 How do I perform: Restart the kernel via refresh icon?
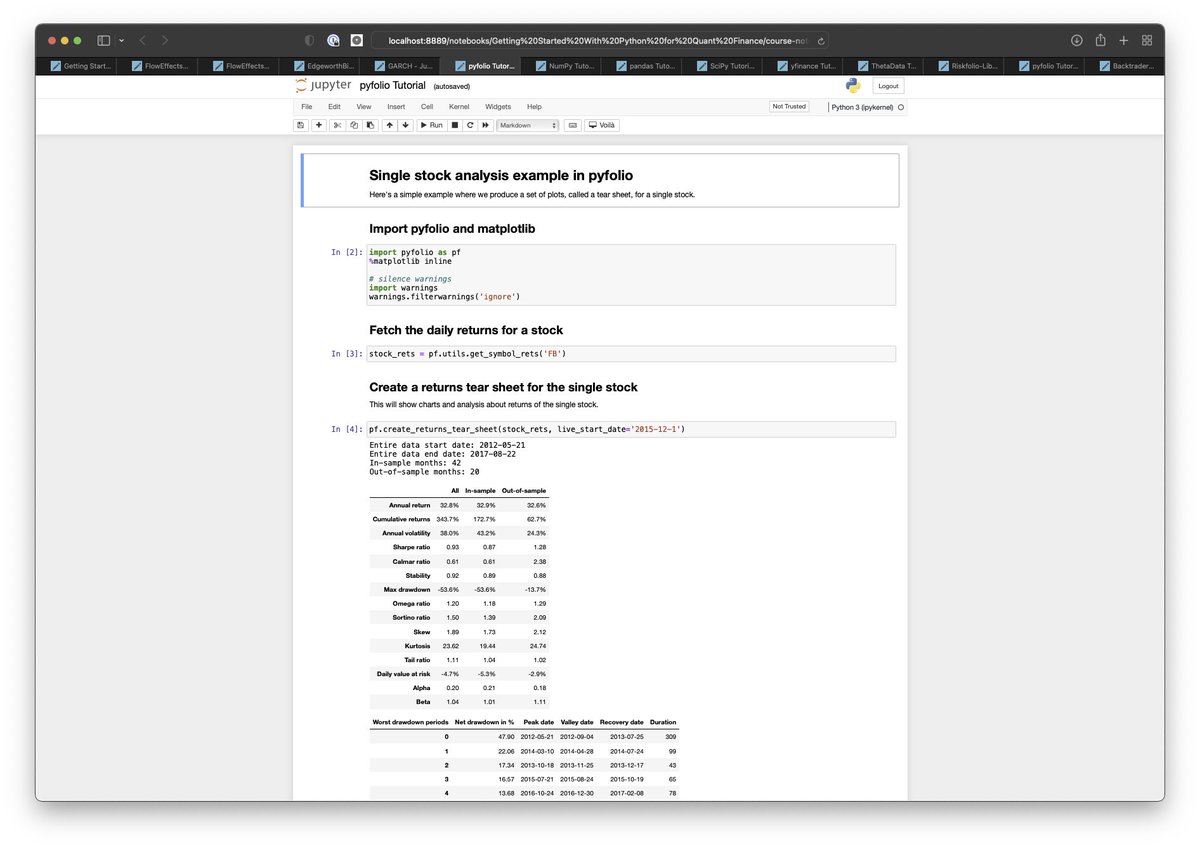tap(468, 125)
